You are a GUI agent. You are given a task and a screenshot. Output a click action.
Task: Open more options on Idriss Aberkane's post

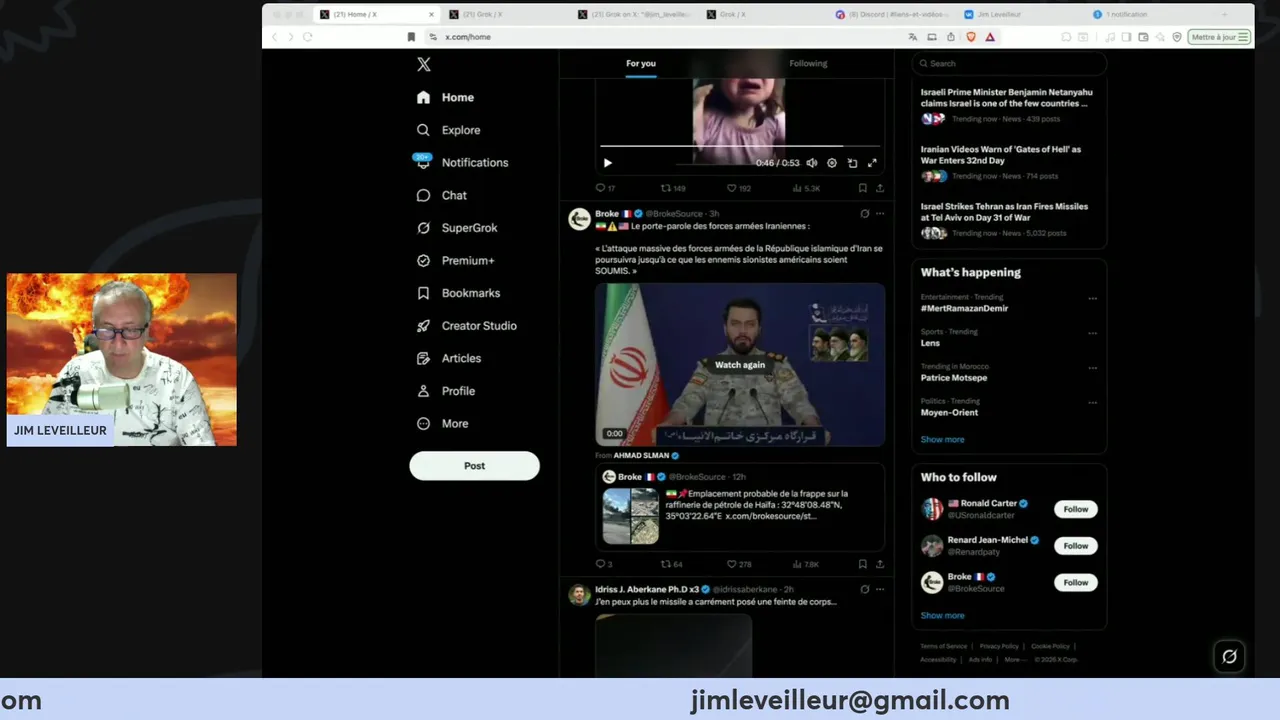880,589
